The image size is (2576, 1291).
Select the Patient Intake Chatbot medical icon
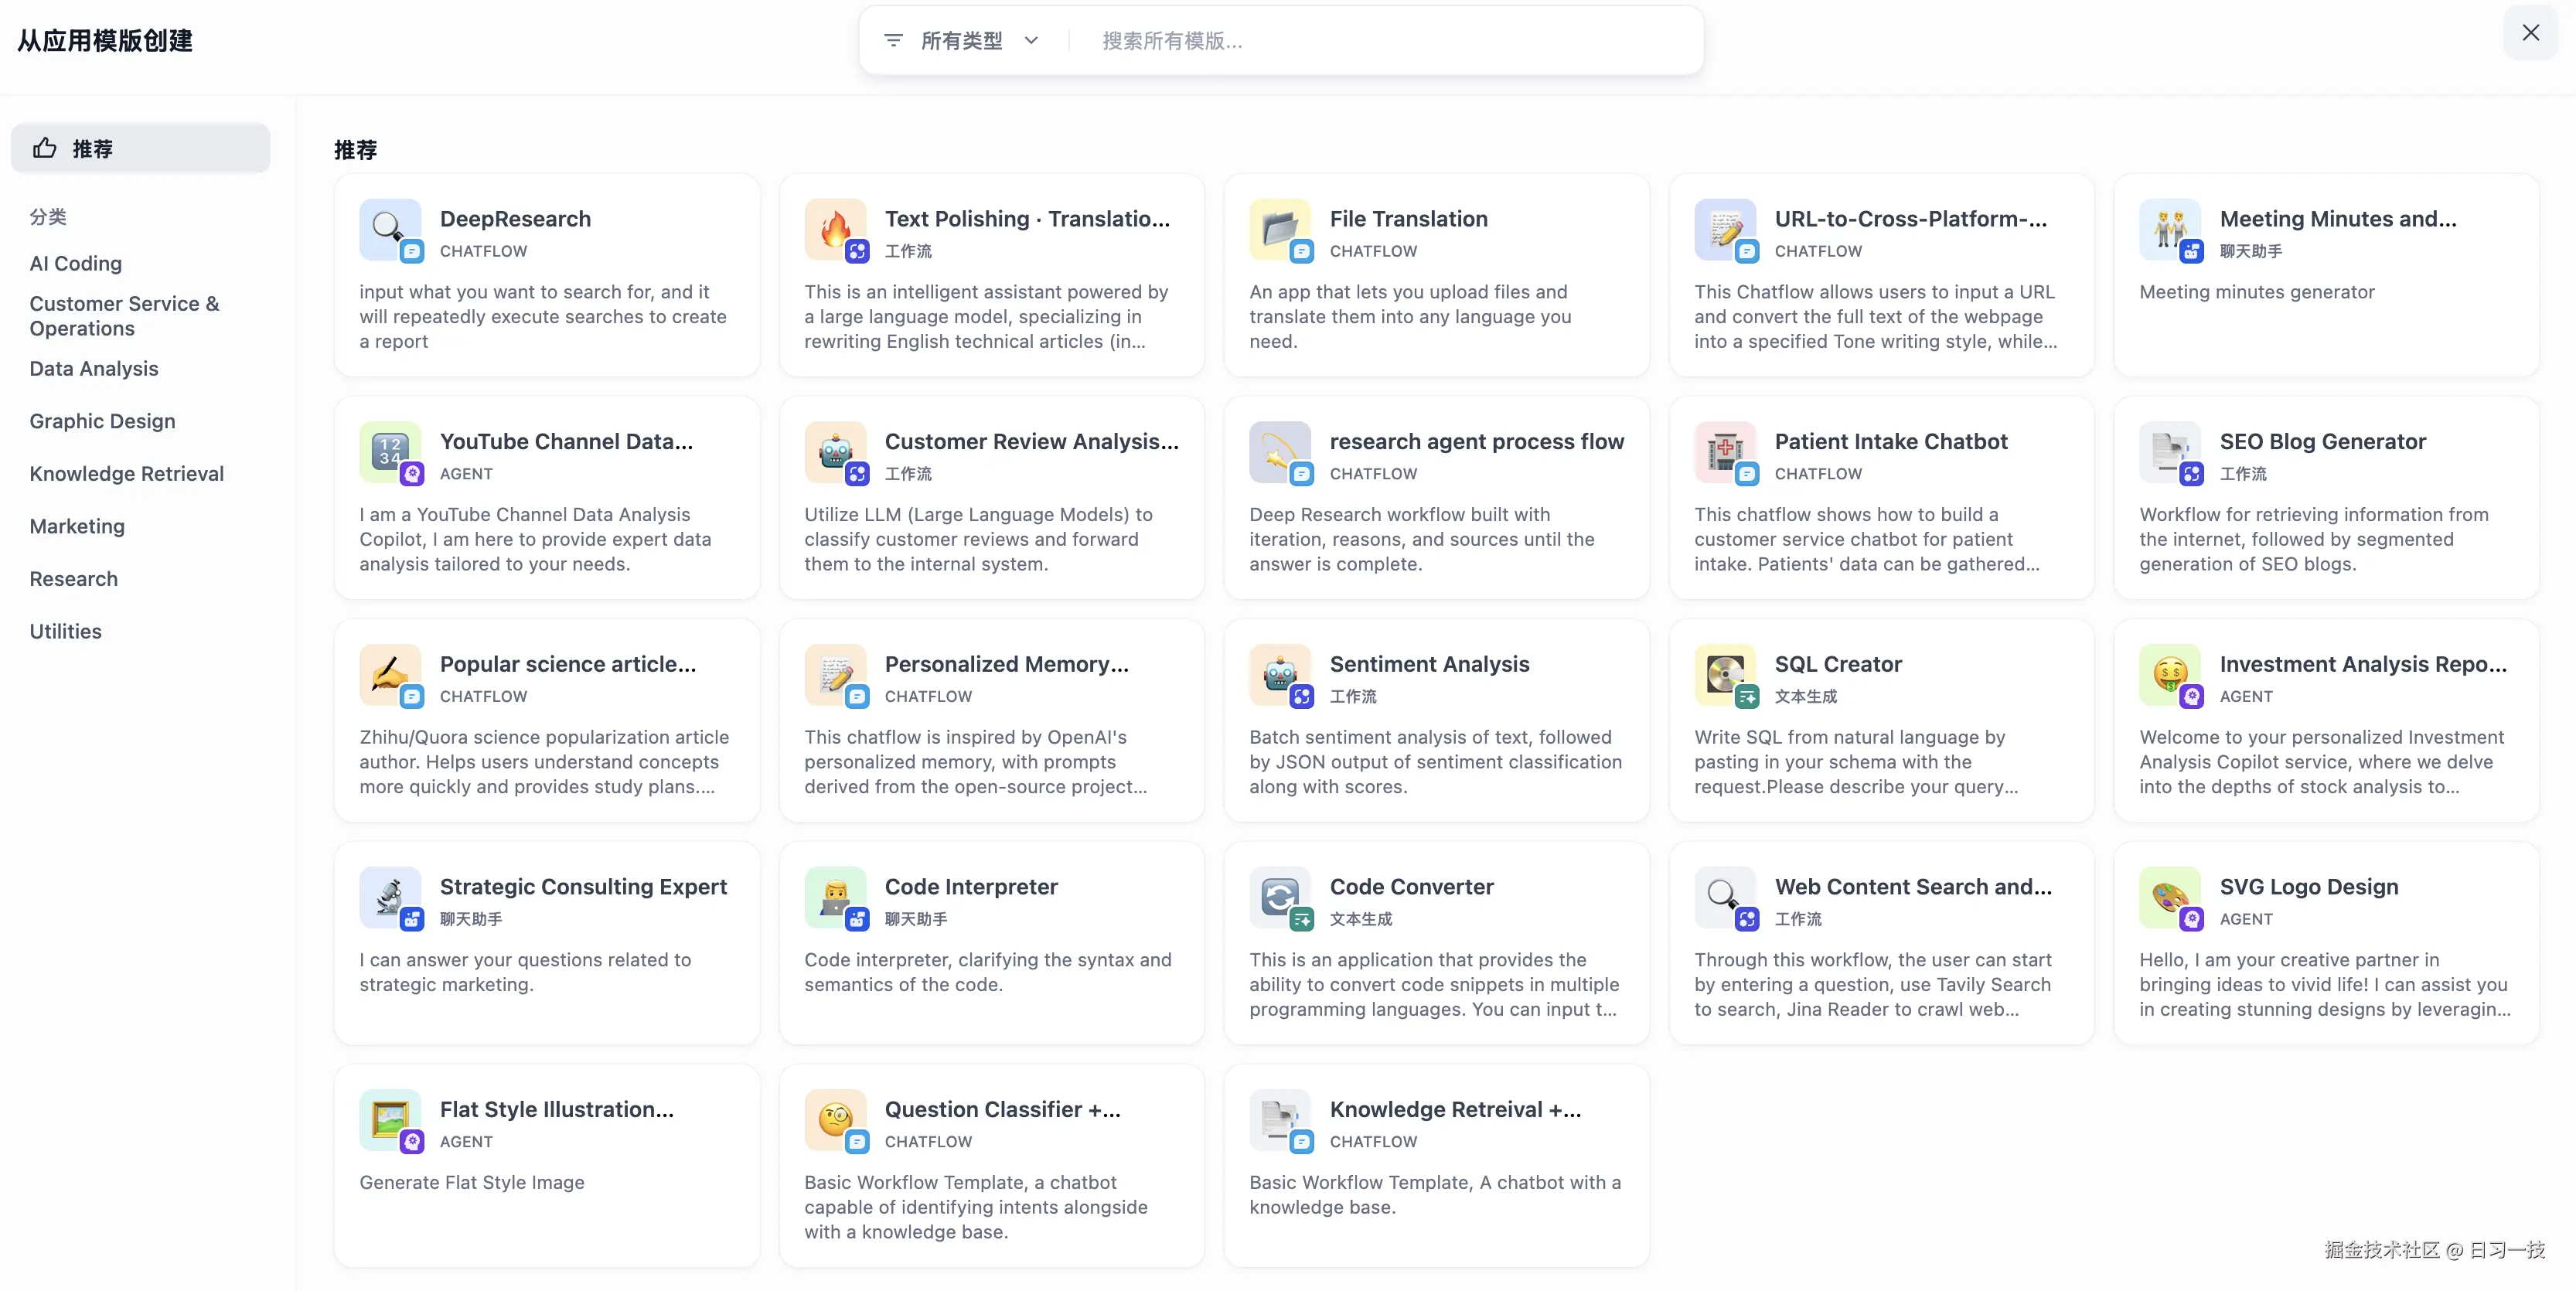point(1724,452)
